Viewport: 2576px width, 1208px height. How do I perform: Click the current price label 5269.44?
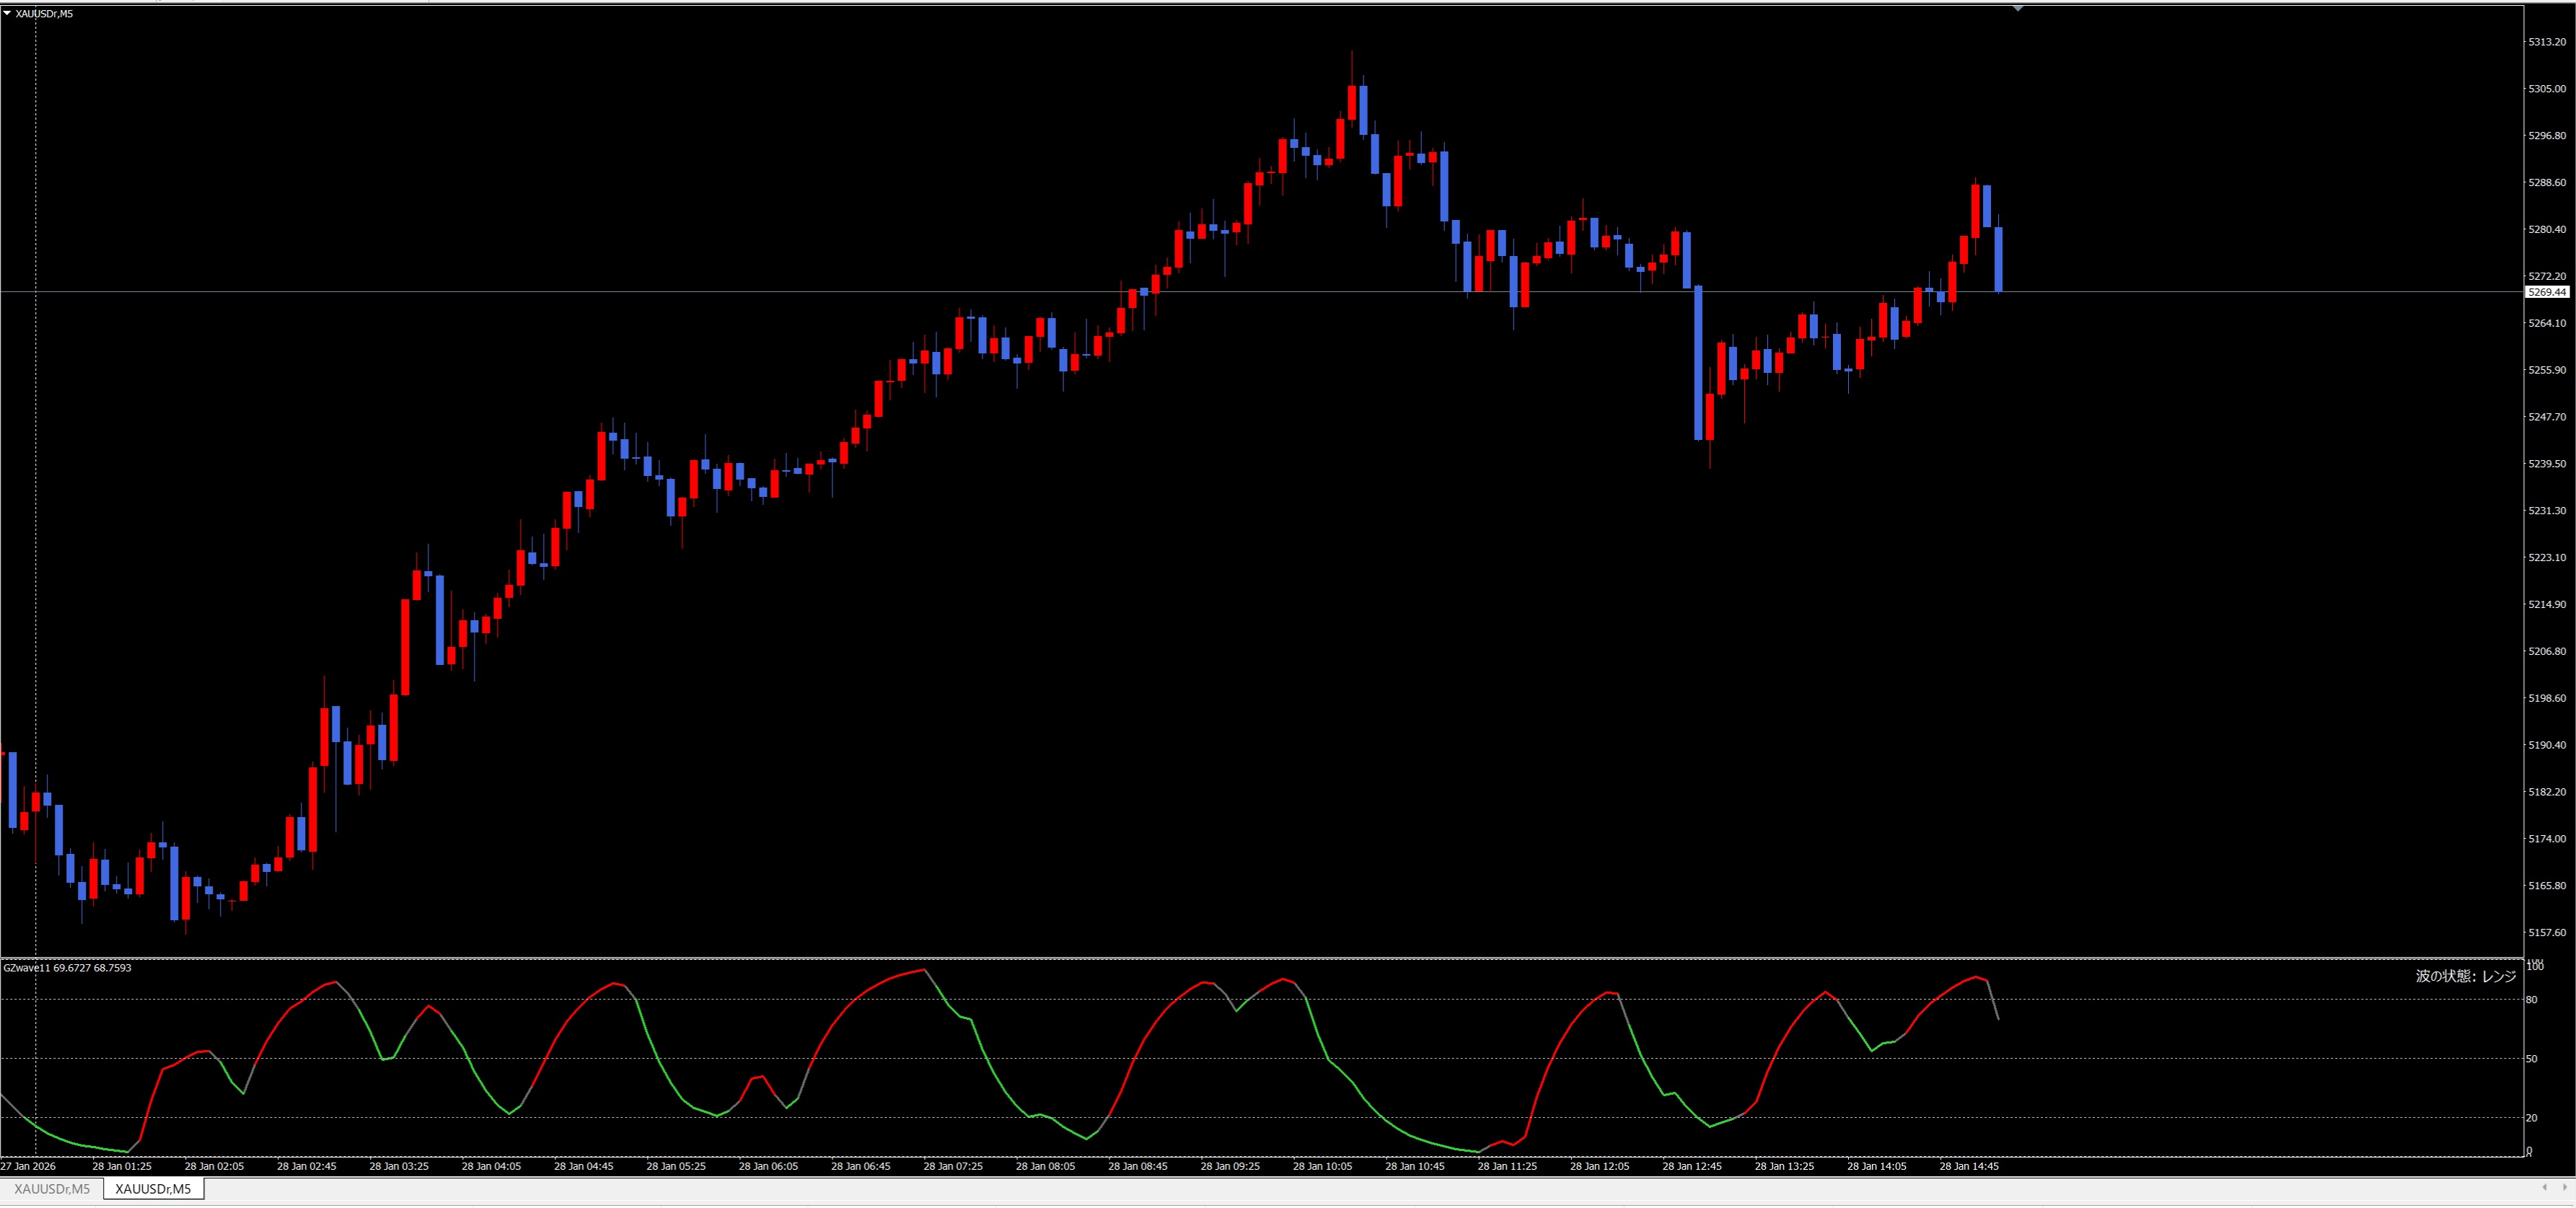point(2546,292)
